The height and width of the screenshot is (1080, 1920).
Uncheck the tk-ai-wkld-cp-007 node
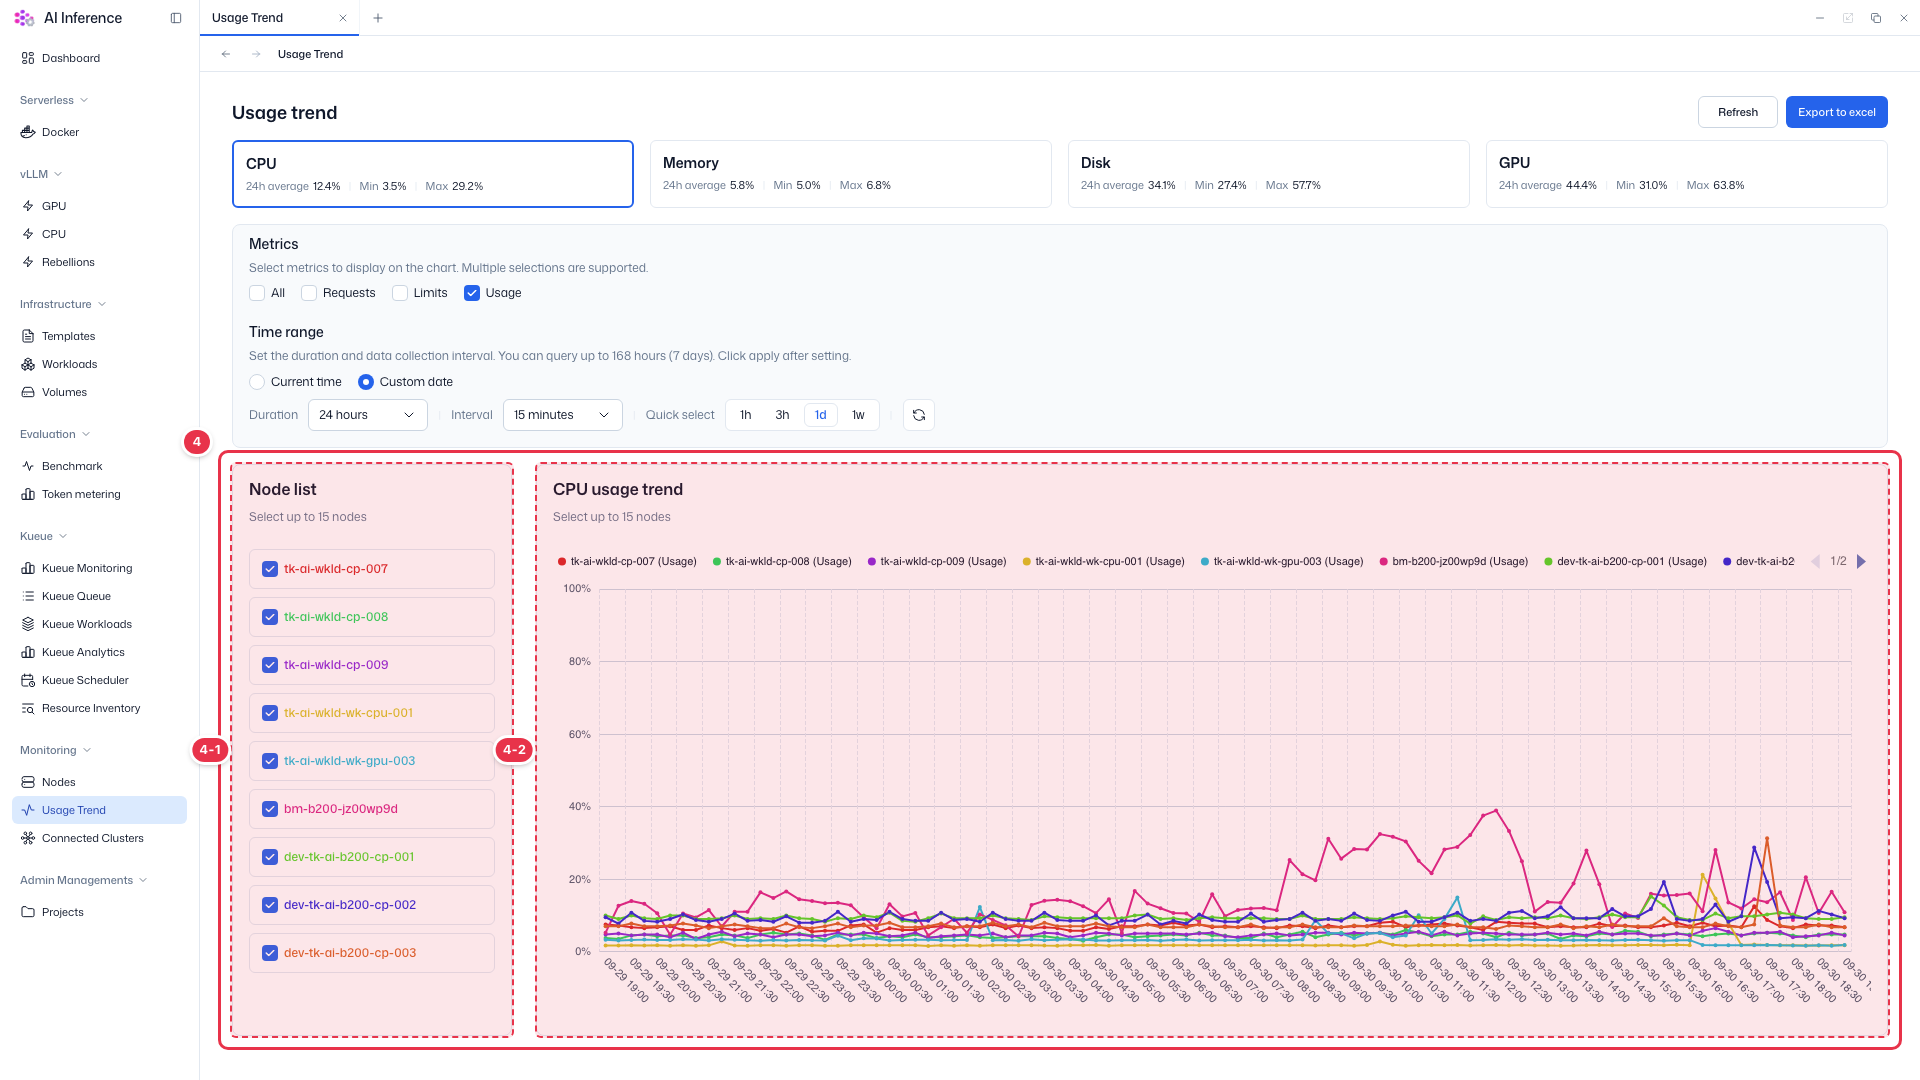pos(270,569)
